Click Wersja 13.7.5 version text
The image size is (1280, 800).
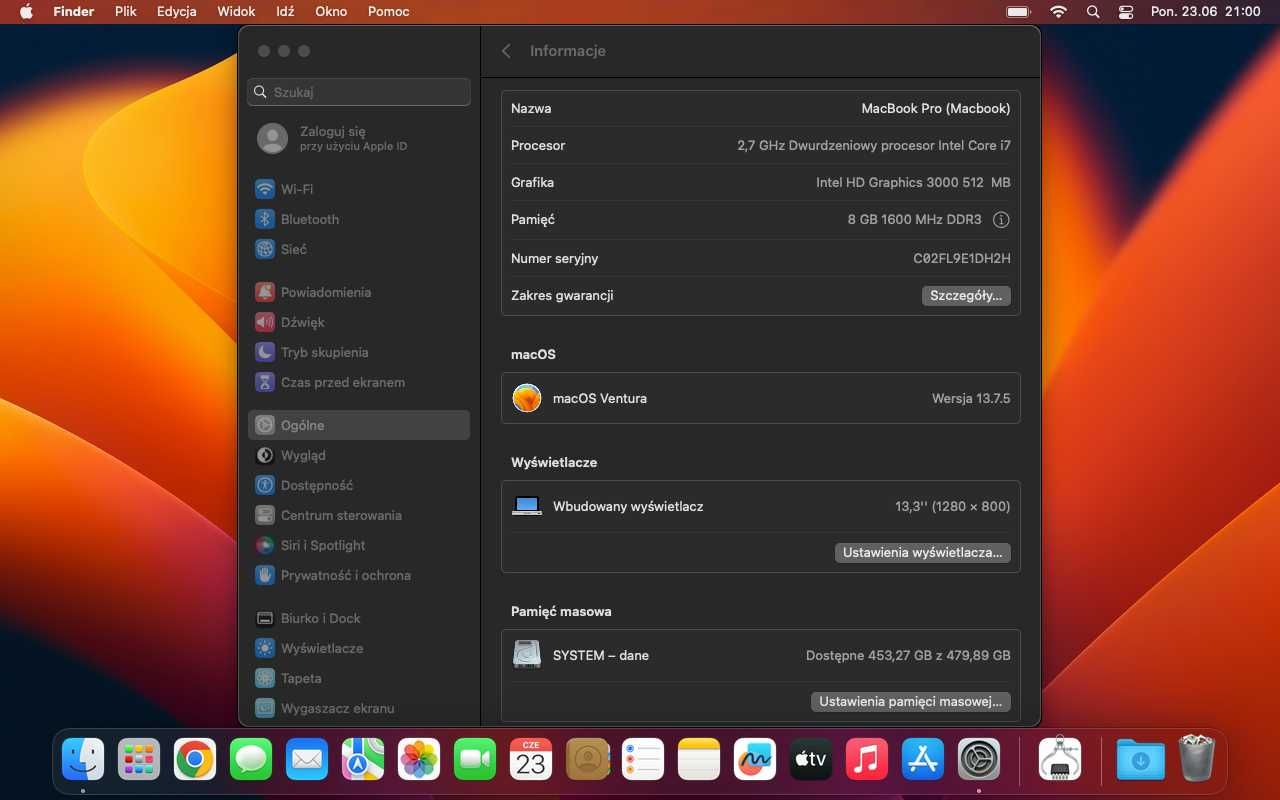pos(971,398)
